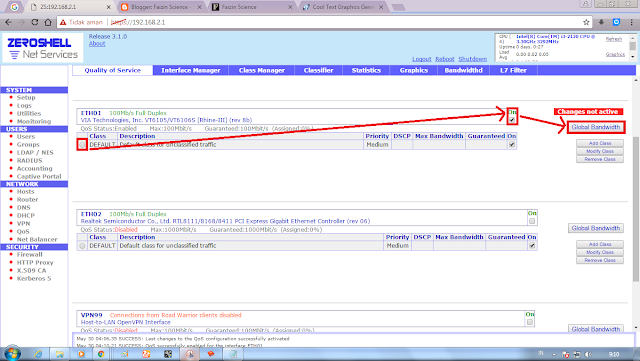Viewport: 640px width, 361px height.
Task: Click the not-secure warning triangle icon
Action: click(63, 22)
